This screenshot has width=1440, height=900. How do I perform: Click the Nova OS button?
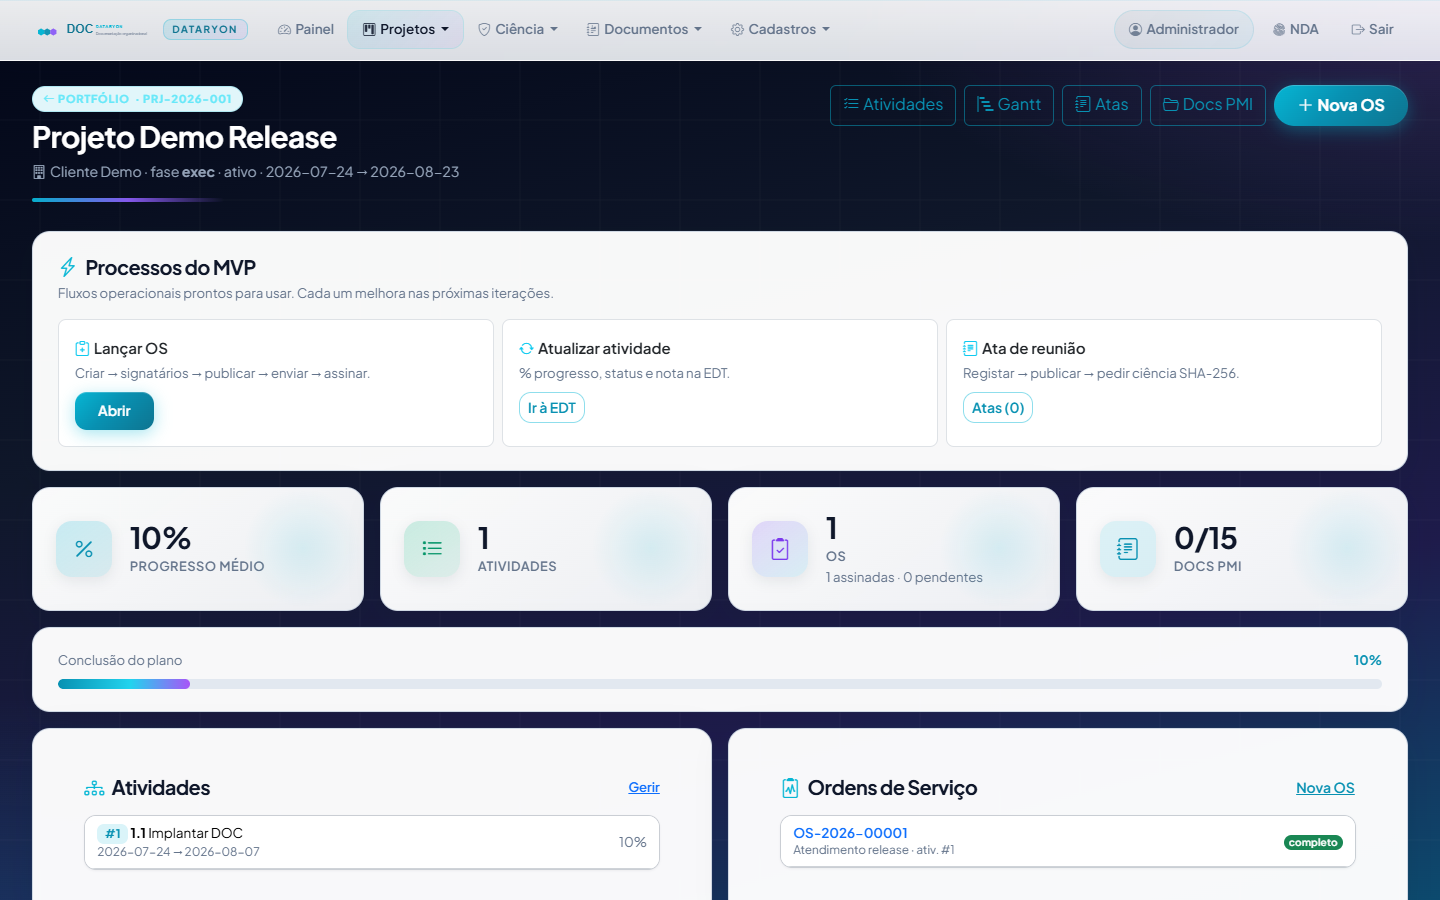[x=1340, y=105]
